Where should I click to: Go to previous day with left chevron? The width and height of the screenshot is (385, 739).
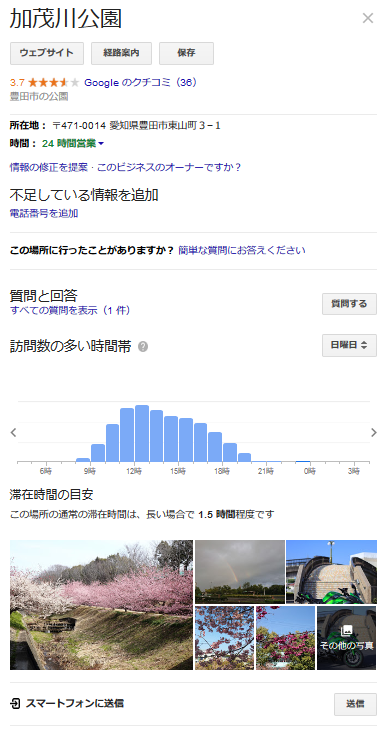[x=14, y=432]
